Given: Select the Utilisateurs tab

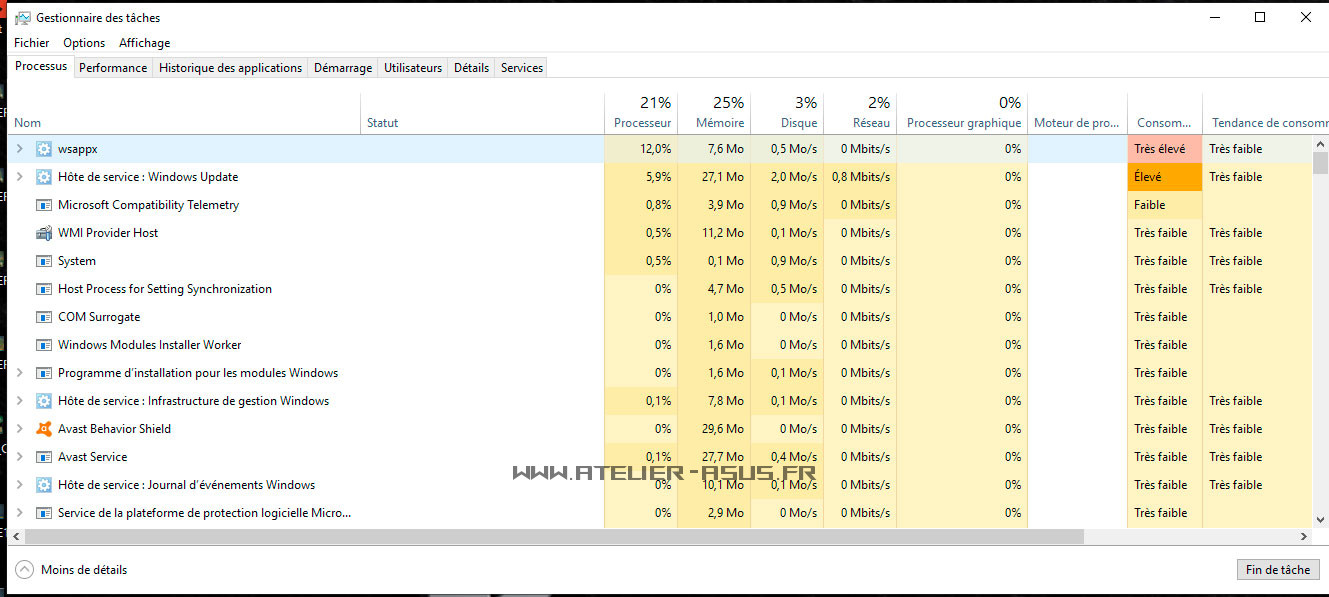Looking at the screenshot, I should pos(413,68).
